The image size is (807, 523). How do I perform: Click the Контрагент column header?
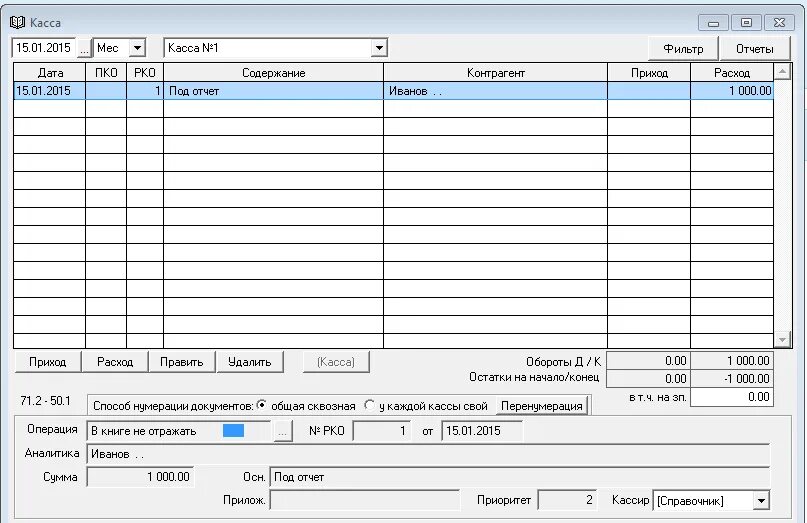point(496,73)
